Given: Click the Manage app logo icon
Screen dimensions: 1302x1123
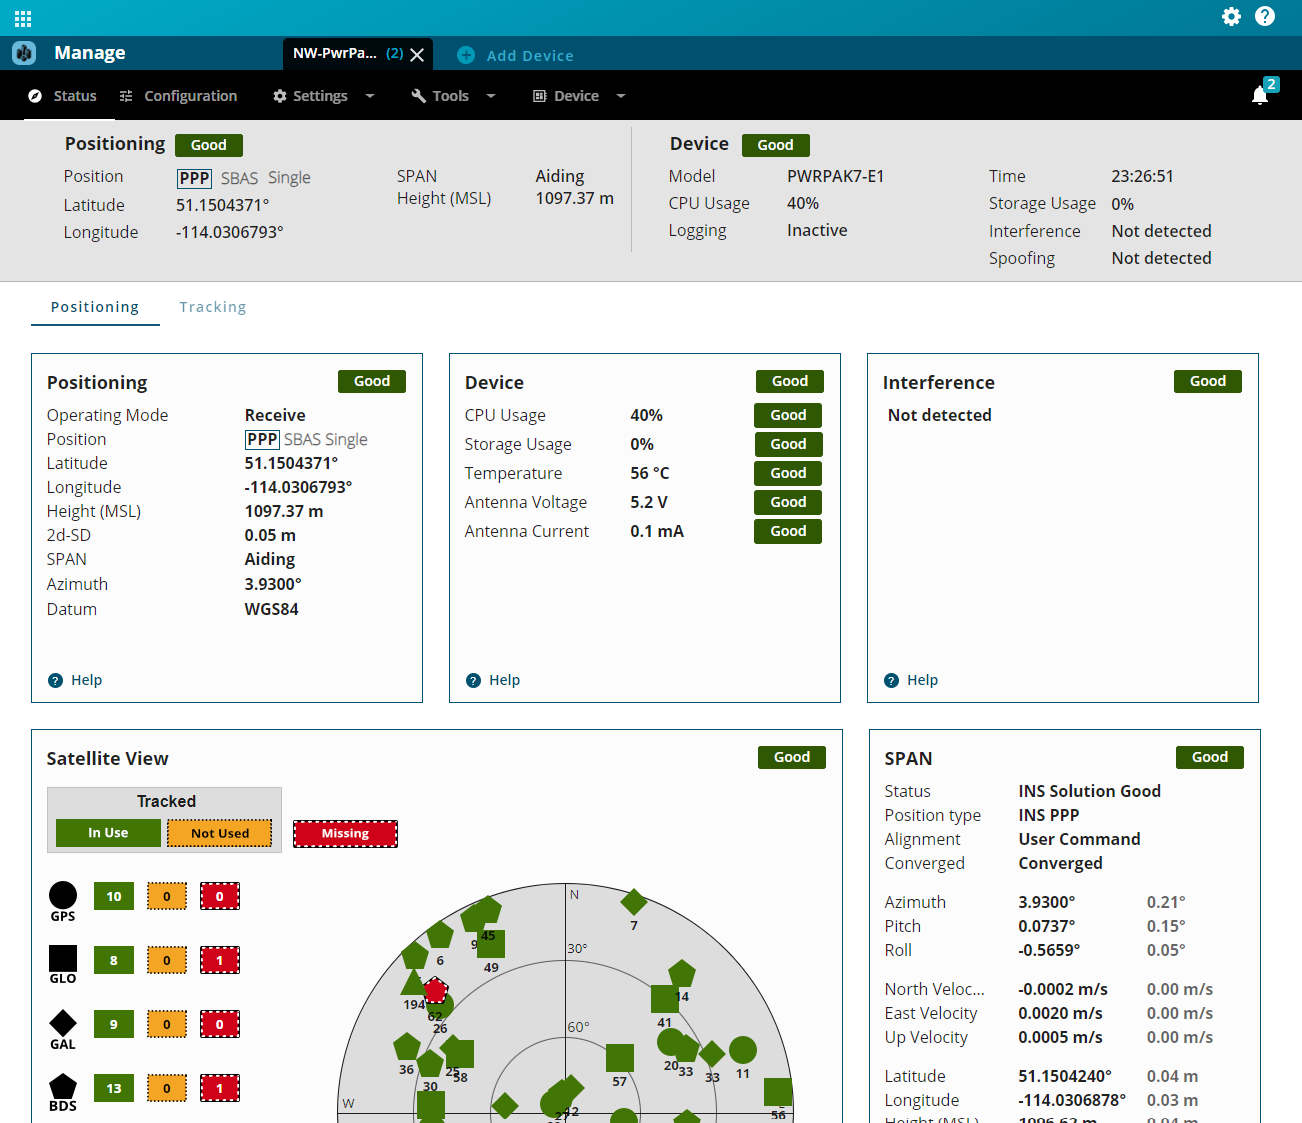Looking at the screenshot, I should 24,53.
